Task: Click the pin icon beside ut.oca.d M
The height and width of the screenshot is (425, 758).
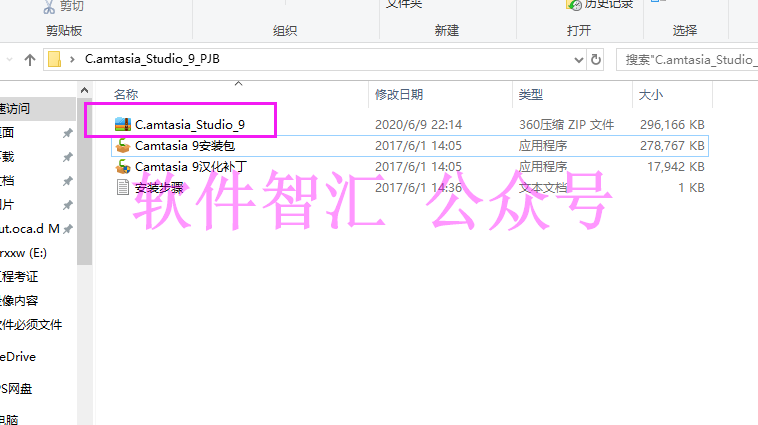Action: [68, 229]
